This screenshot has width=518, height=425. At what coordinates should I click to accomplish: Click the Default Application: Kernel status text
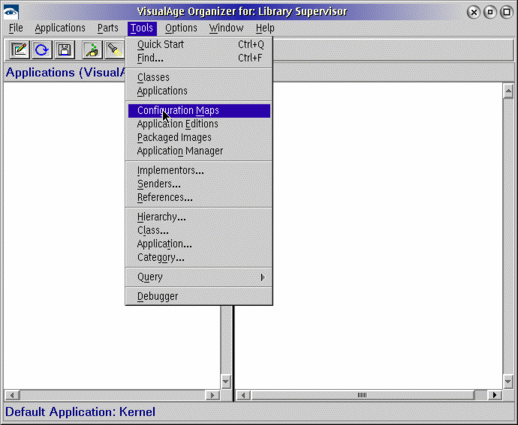point(80,412)
